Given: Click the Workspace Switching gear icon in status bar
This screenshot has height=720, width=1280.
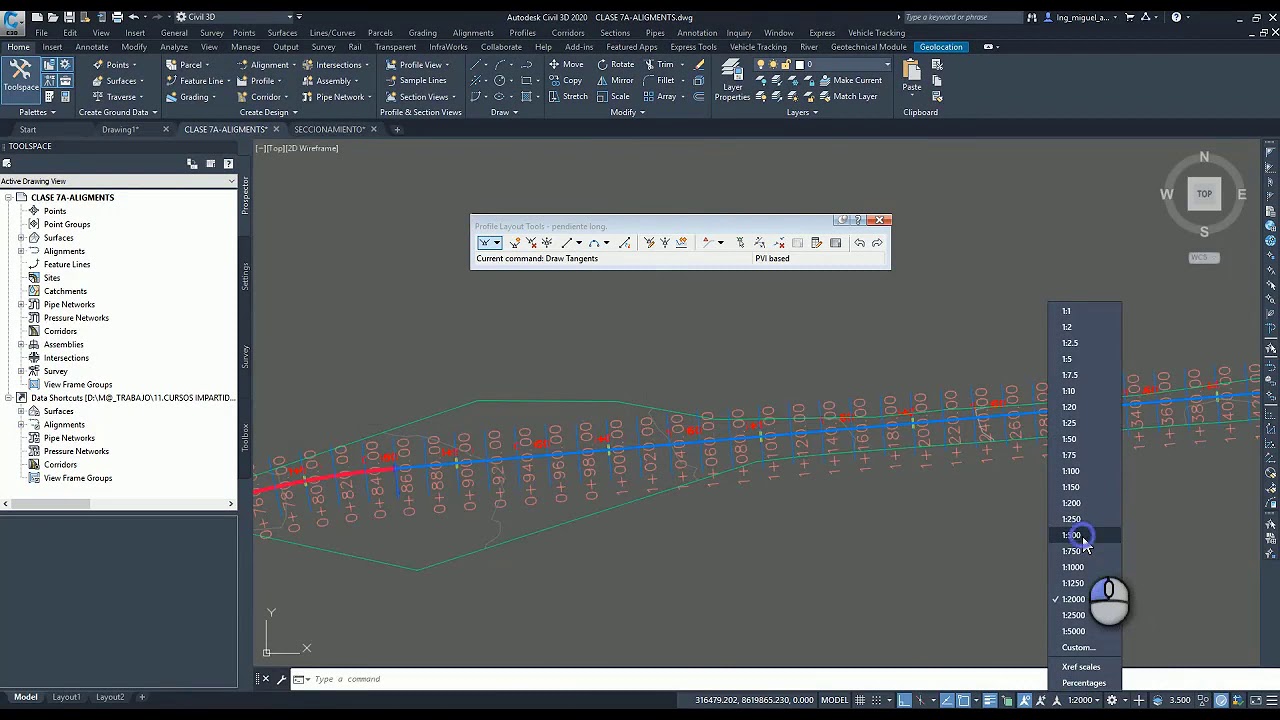Looking at the screenshot, I should coord(1111,700).
